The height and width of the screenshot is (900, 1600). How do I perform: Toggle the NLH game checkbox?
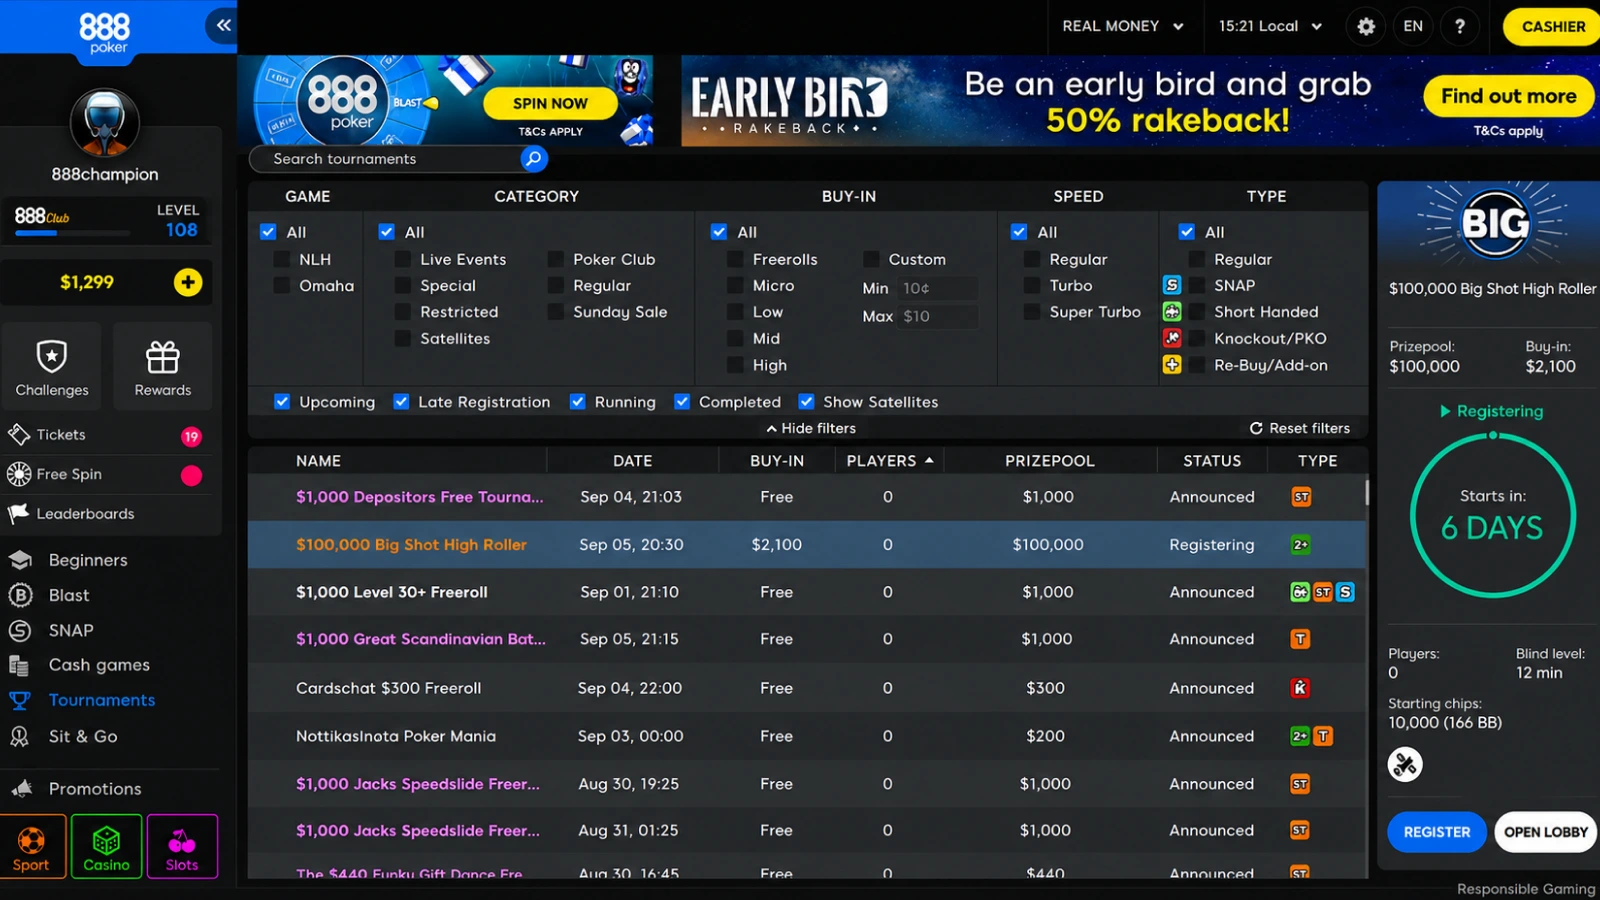click(x=282, y=259)
